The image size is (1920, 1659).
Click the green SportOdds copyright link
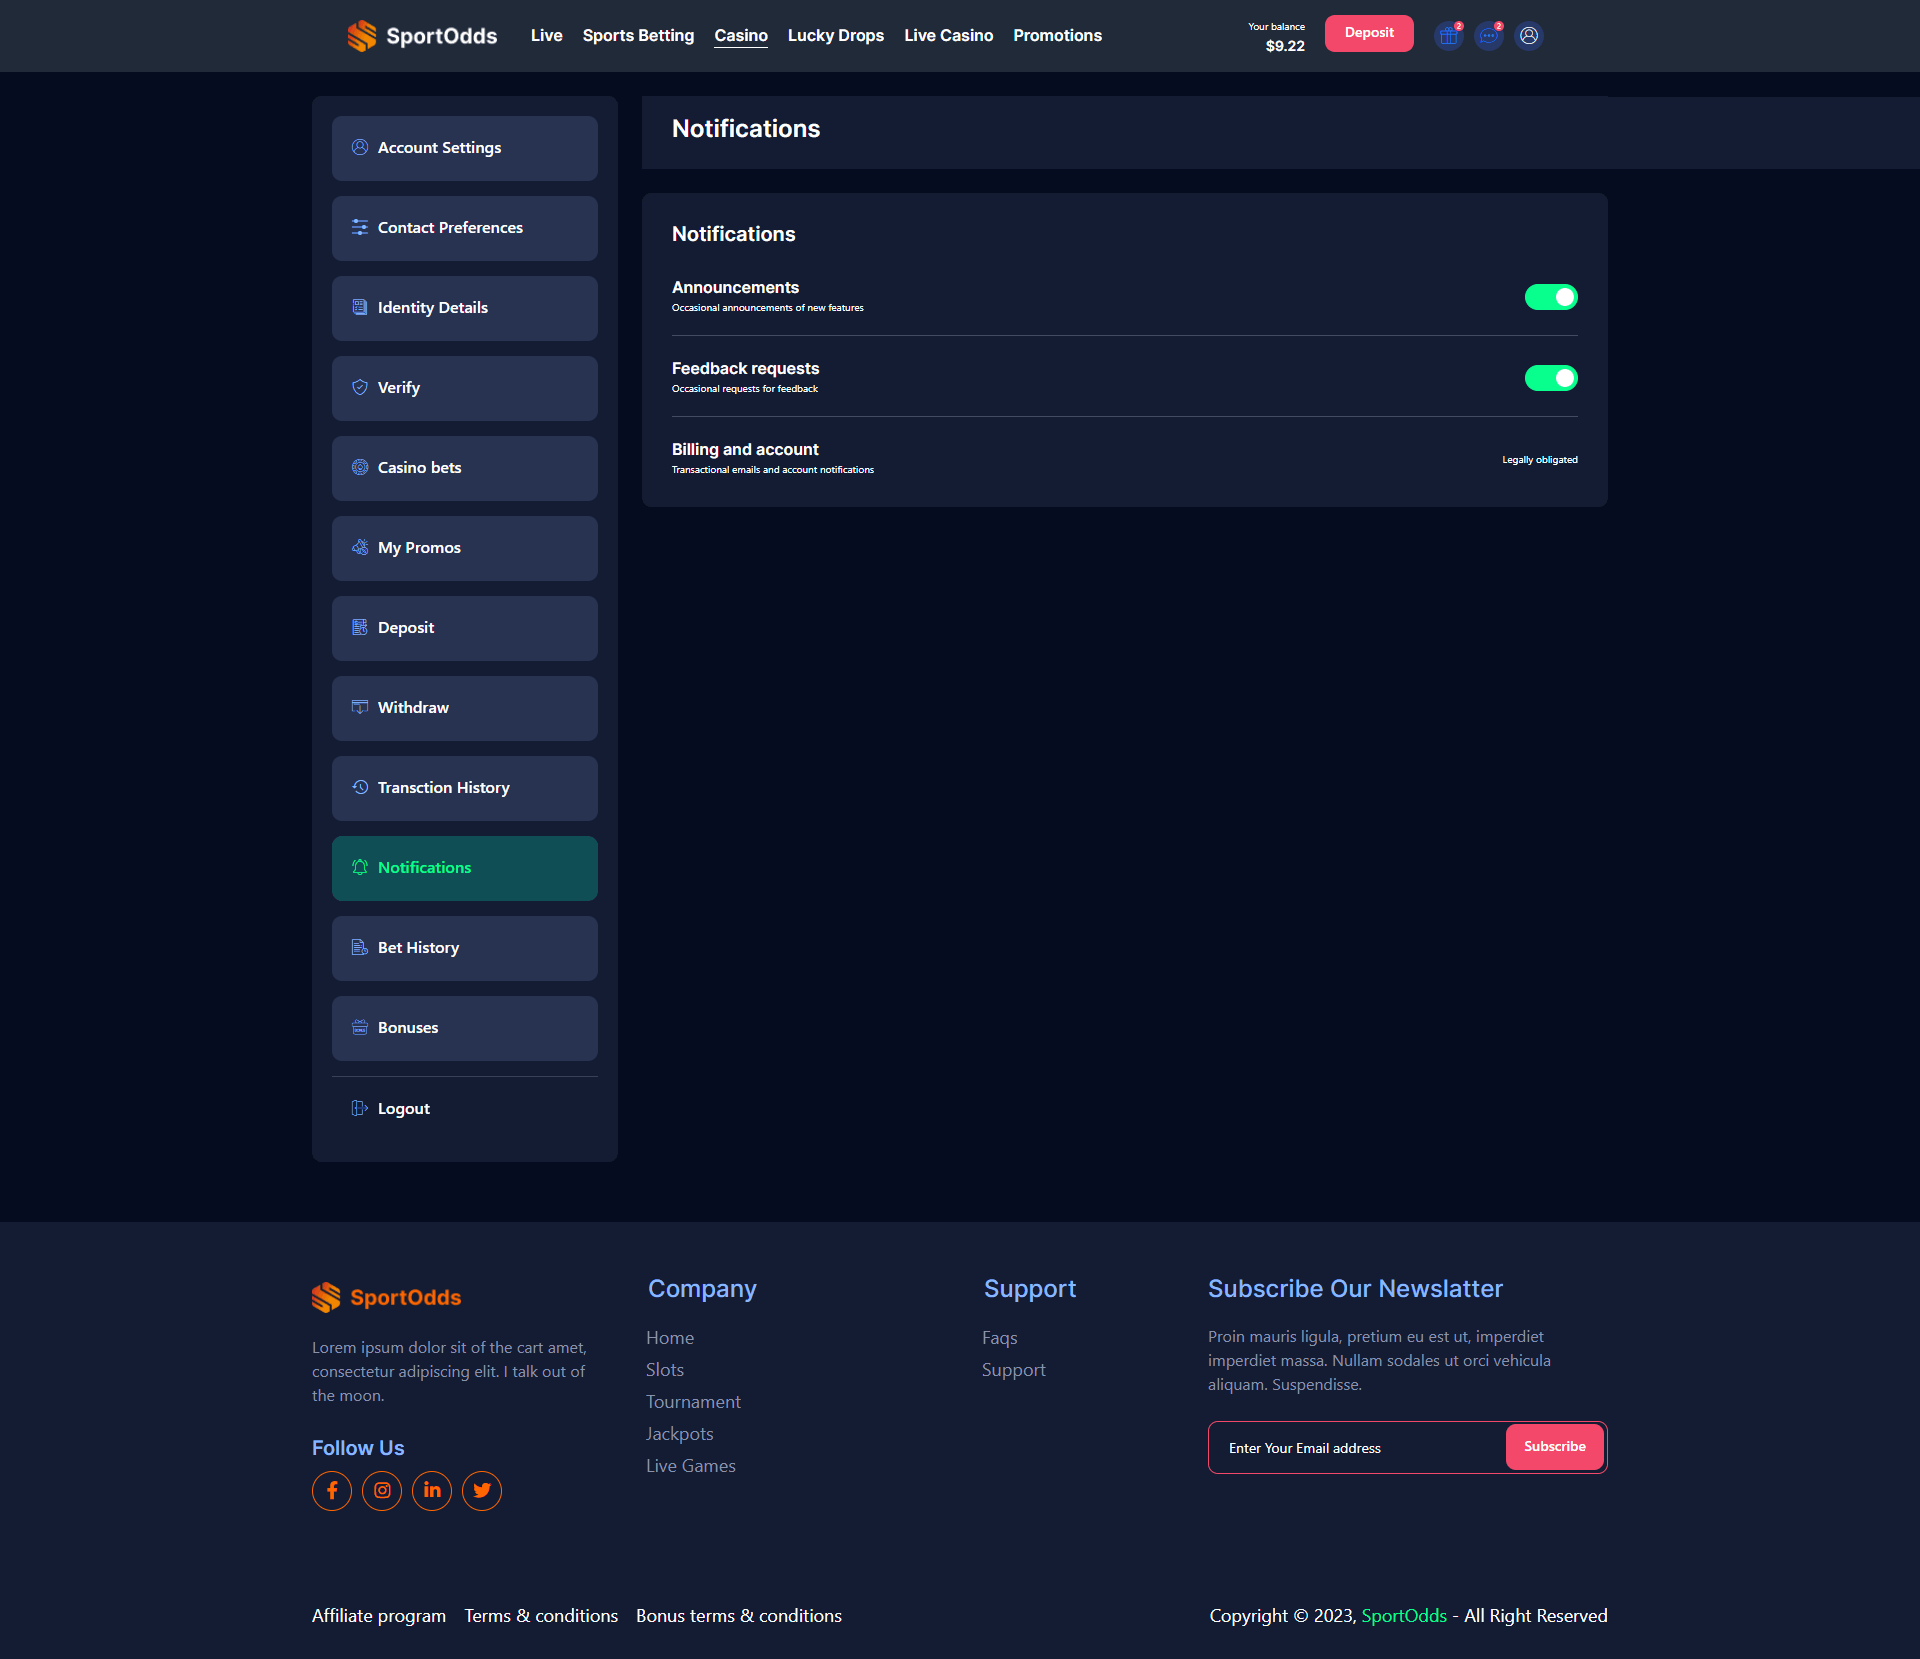pyautogui.click(x=1404, y=1616)
